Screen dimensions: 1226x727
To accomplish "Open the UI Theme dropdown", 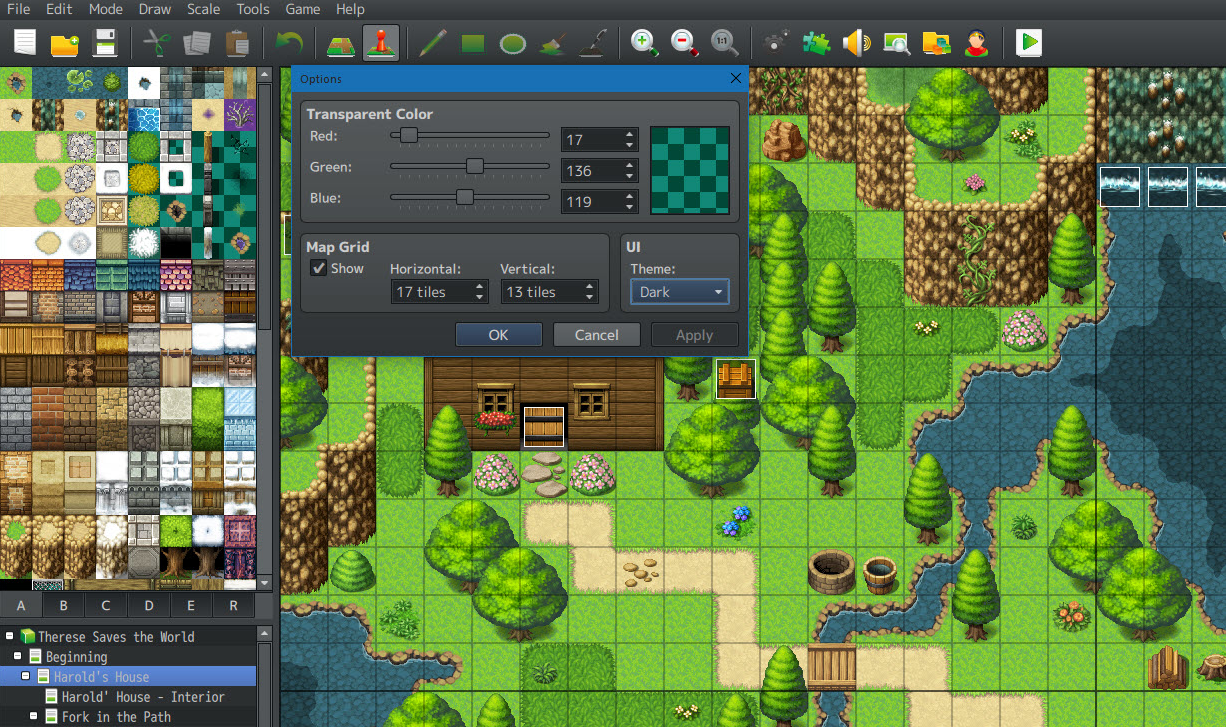I will click(x=679, y=291).
